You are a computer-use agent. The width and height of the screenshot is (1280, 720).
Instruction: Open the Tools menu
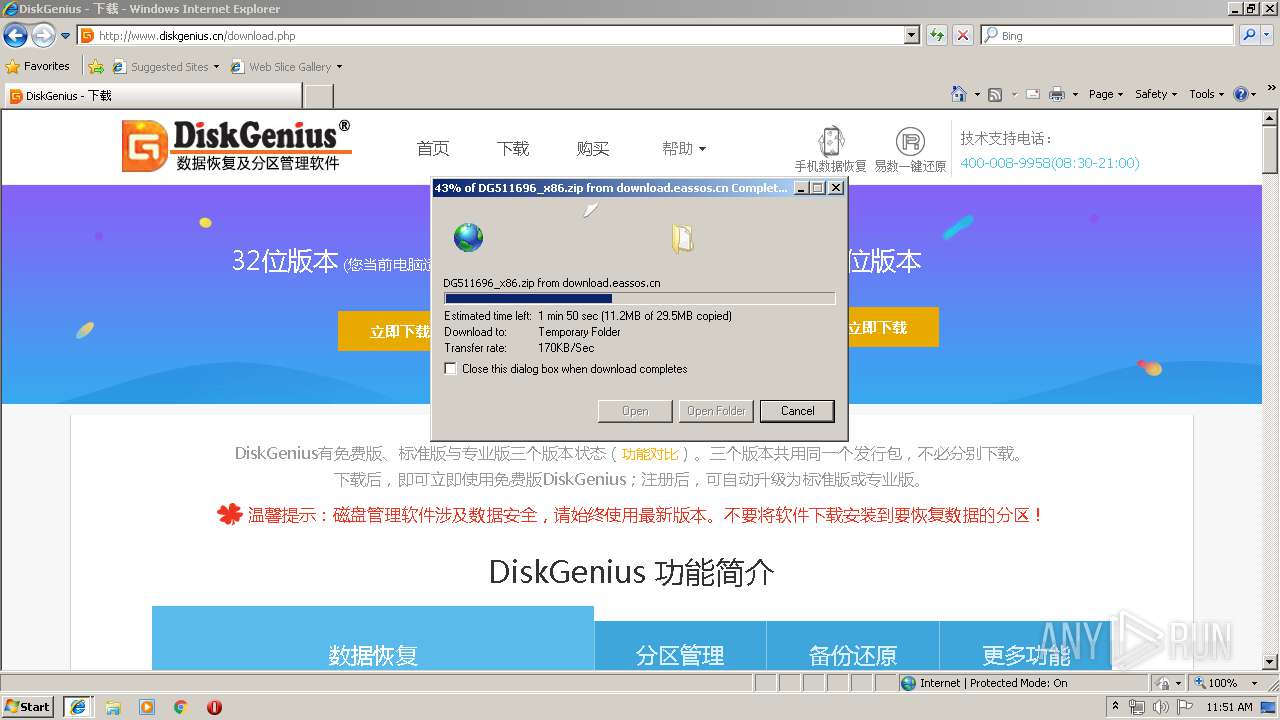pos(1206,94)
